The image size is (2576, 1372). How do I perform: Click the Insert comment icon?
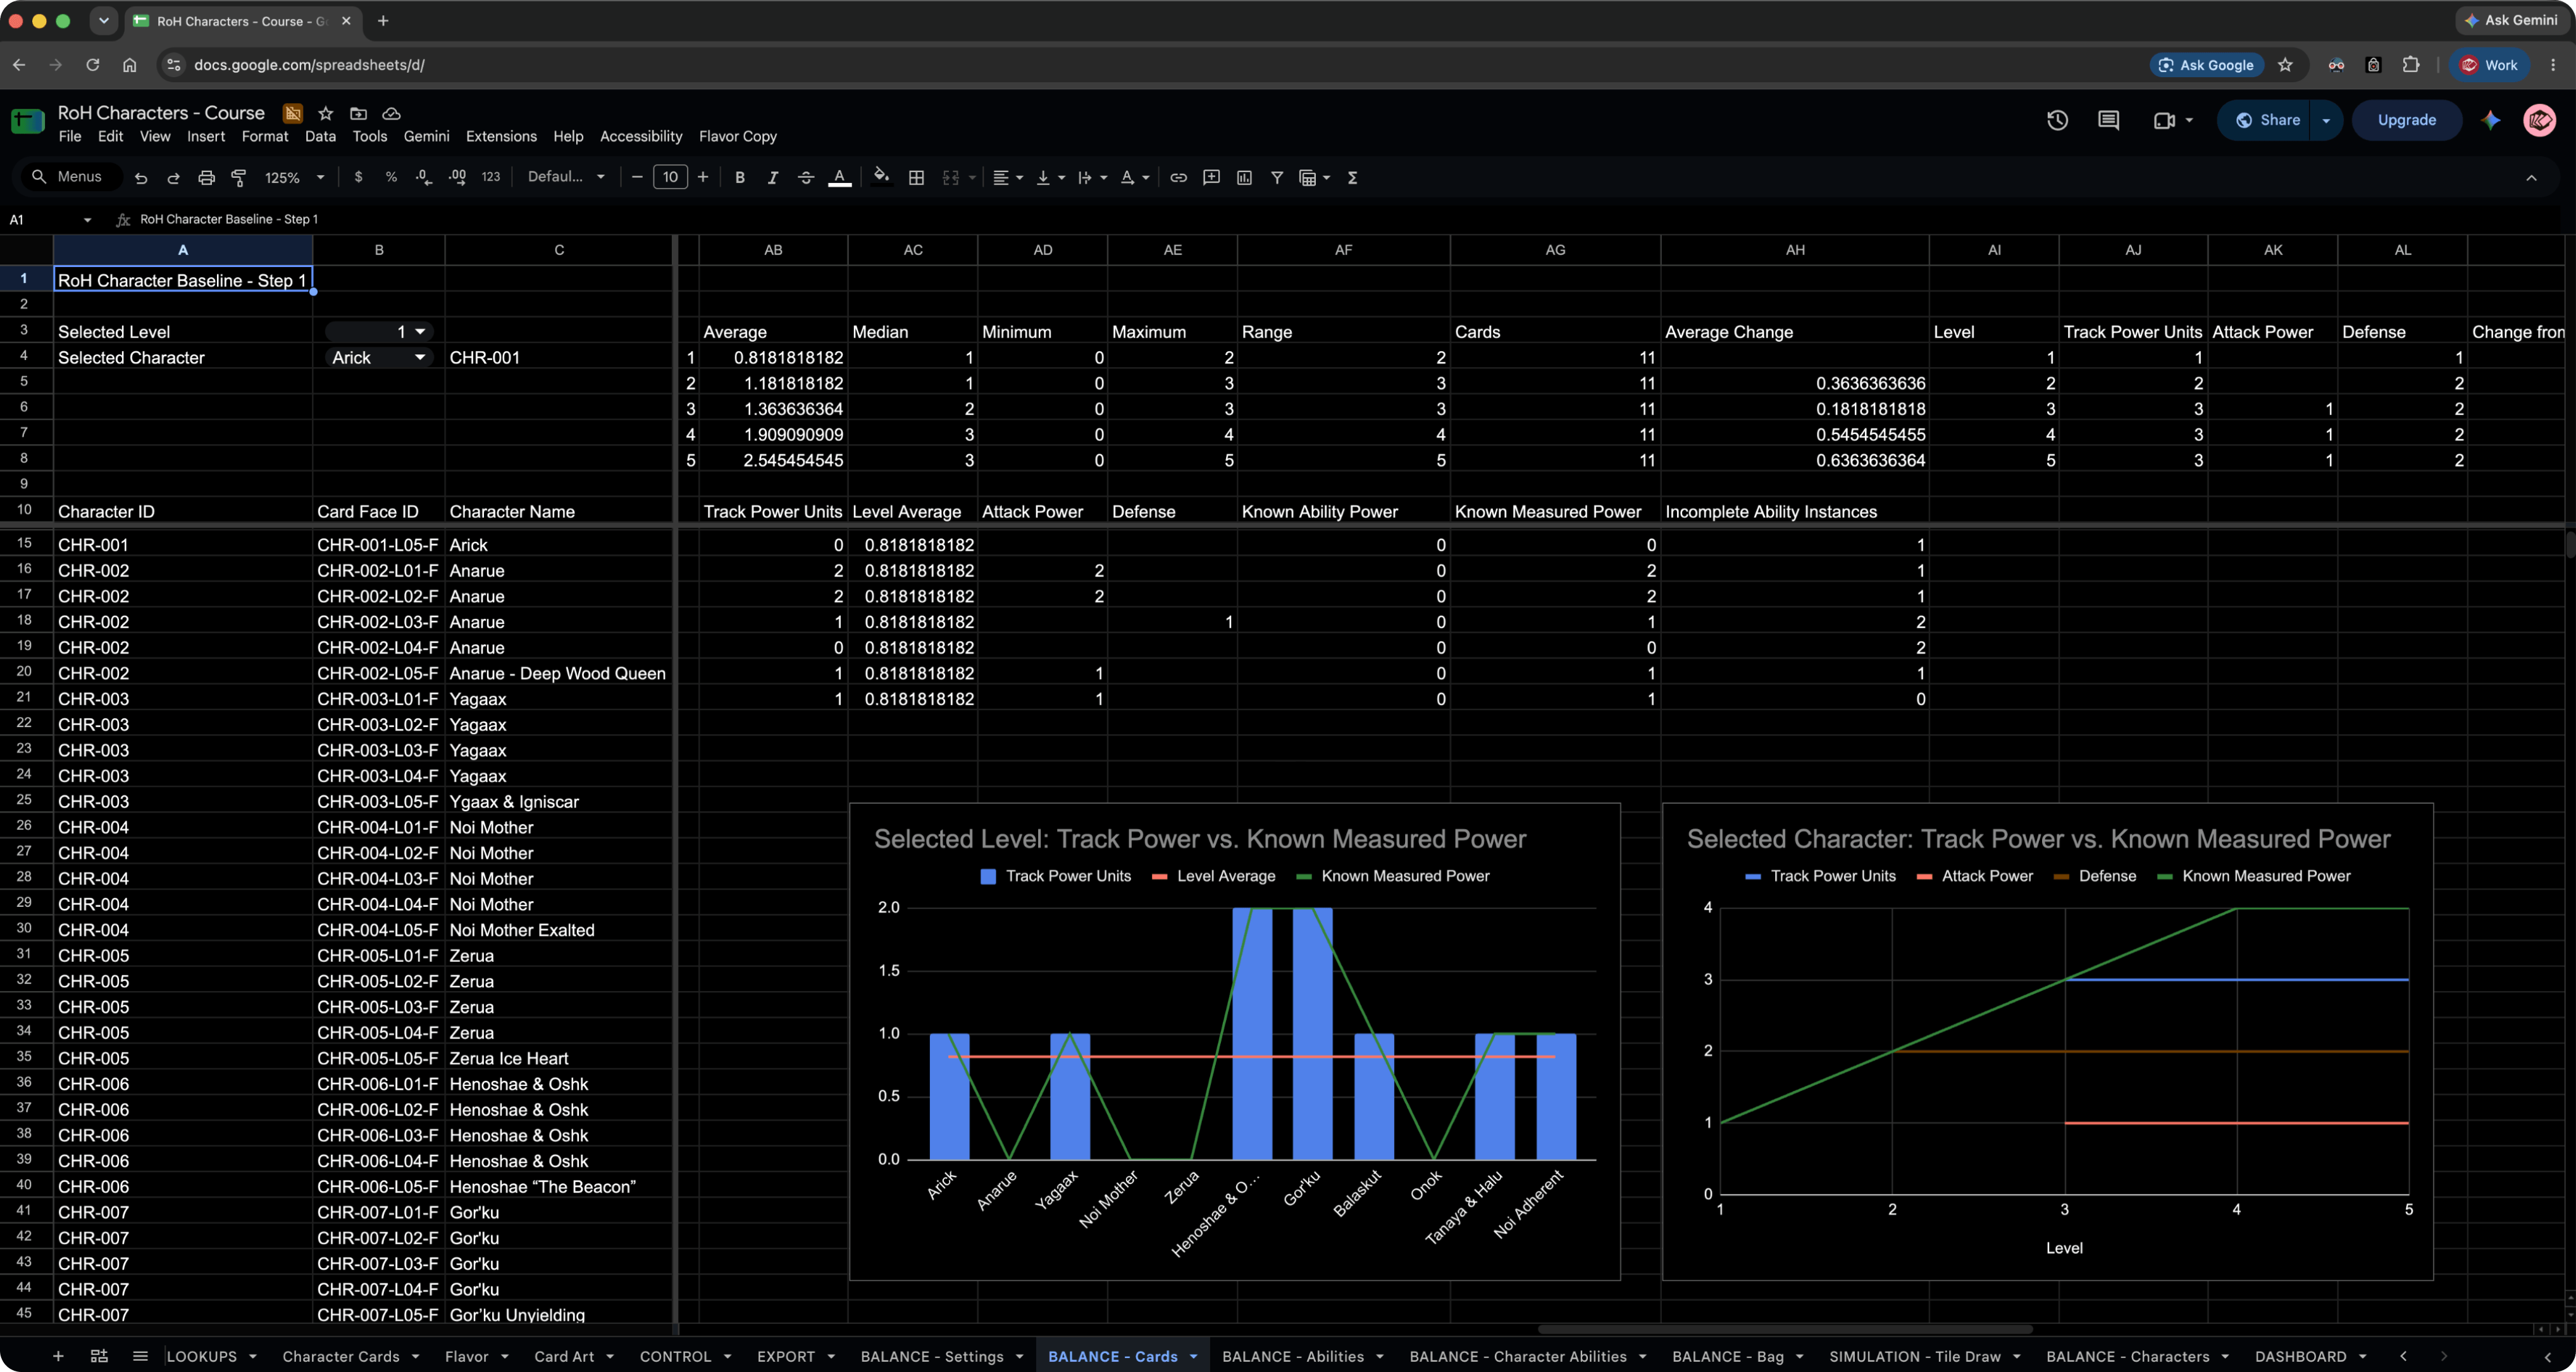pyautogui.click(x=1211, y=177)
